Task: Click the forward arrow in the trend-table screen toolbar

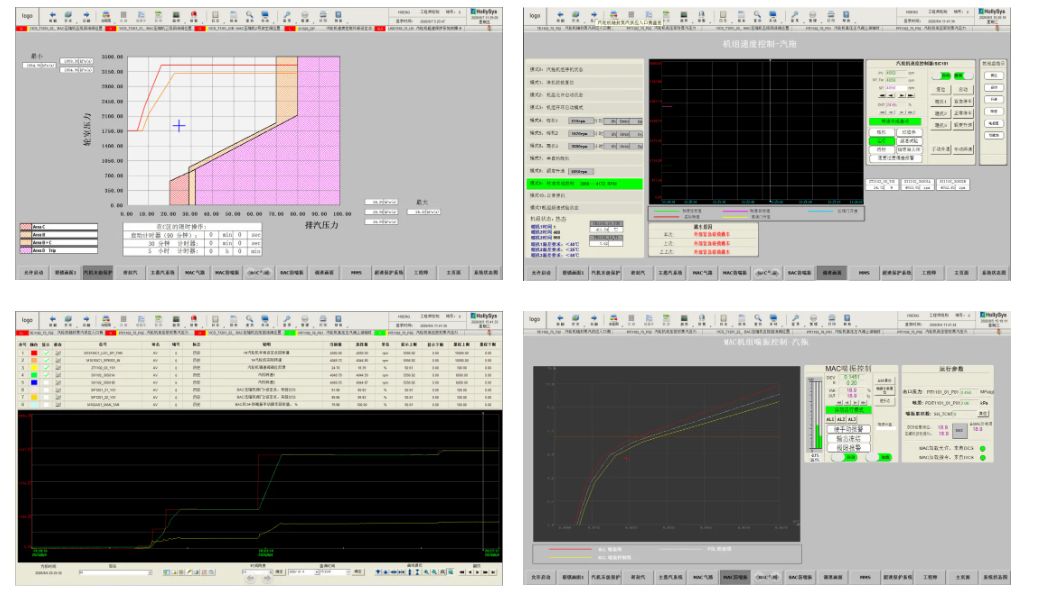Action: [86, 319]
